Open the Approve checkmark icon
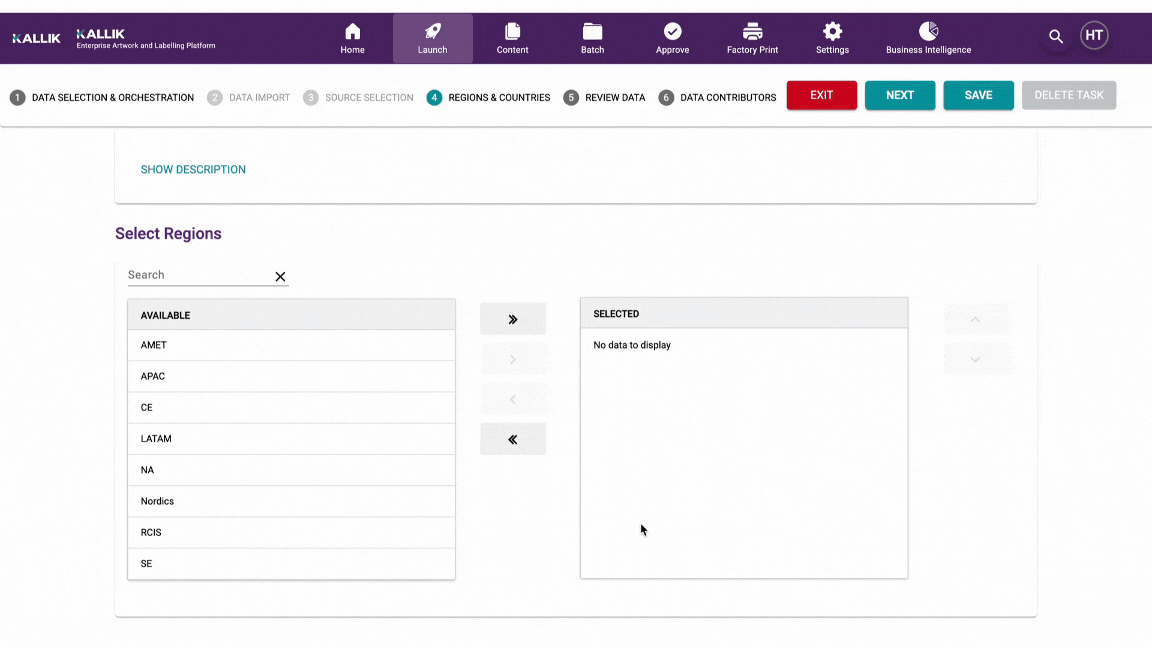 672,32
